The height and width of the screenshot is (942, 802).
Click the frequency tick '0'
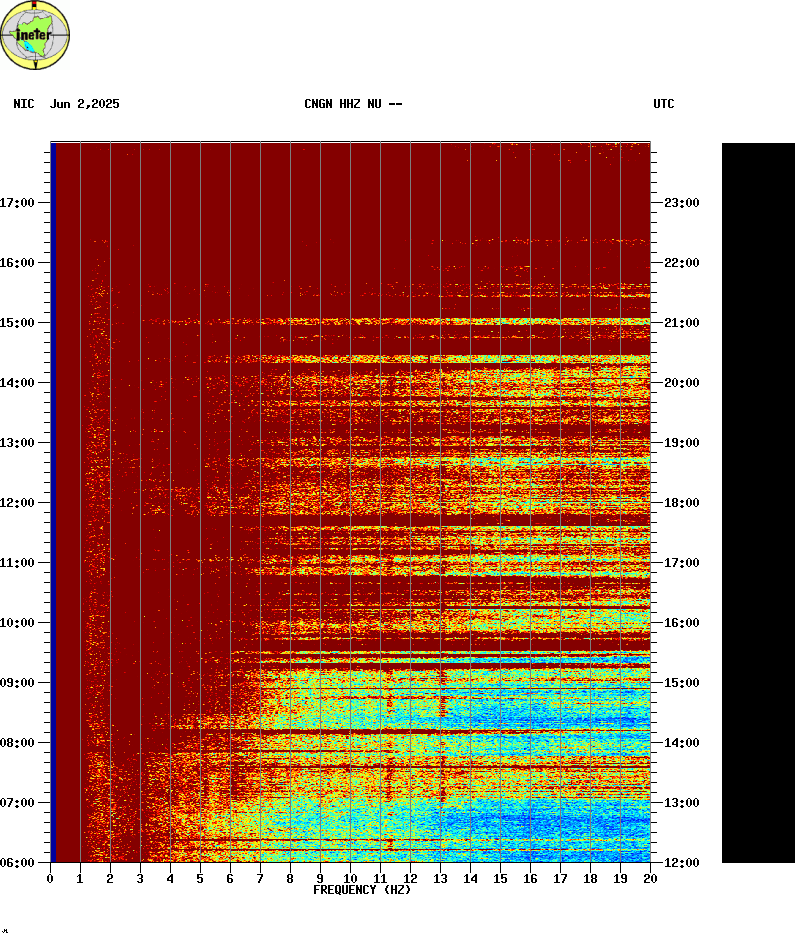50,879
